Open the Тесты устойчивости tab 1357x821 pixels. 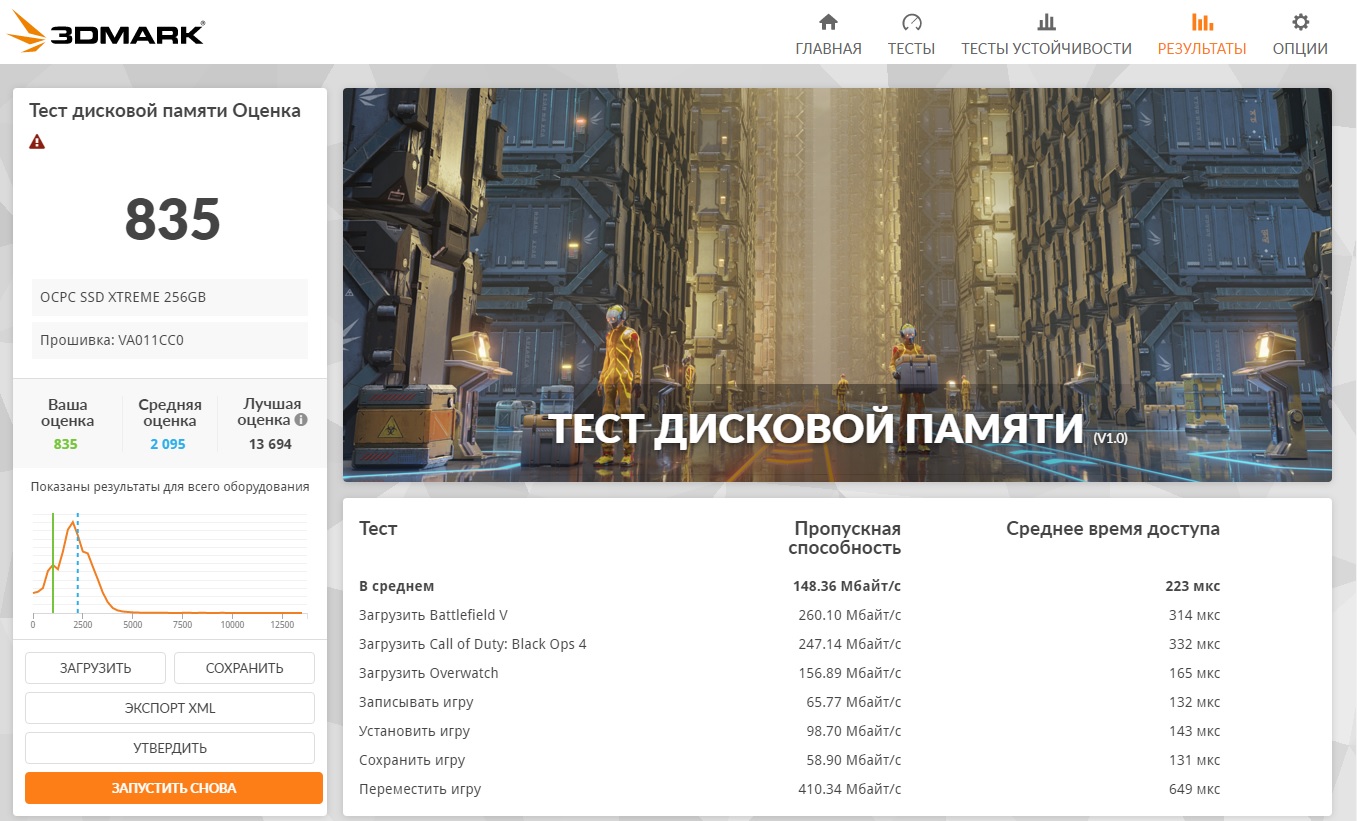coord(1046,48)
